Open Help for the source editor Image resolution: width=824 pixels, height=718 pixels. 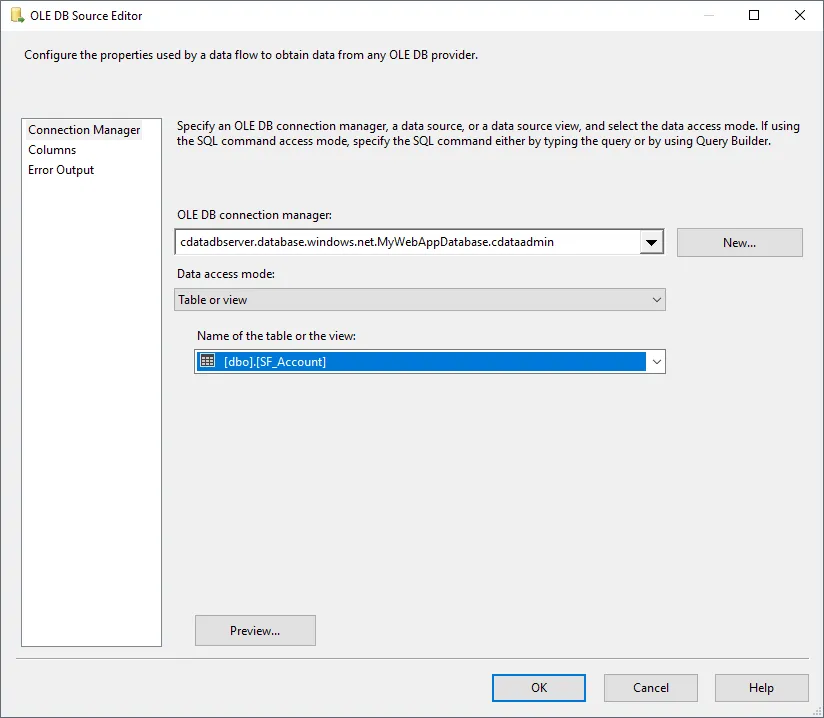point(761,687)
